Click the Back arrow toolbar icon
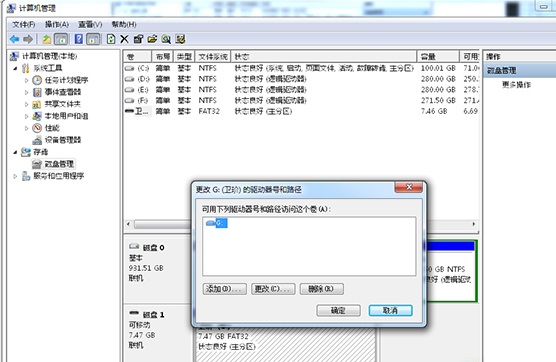The height and width of the screenshot is (362, 556). tap(14, 39)
